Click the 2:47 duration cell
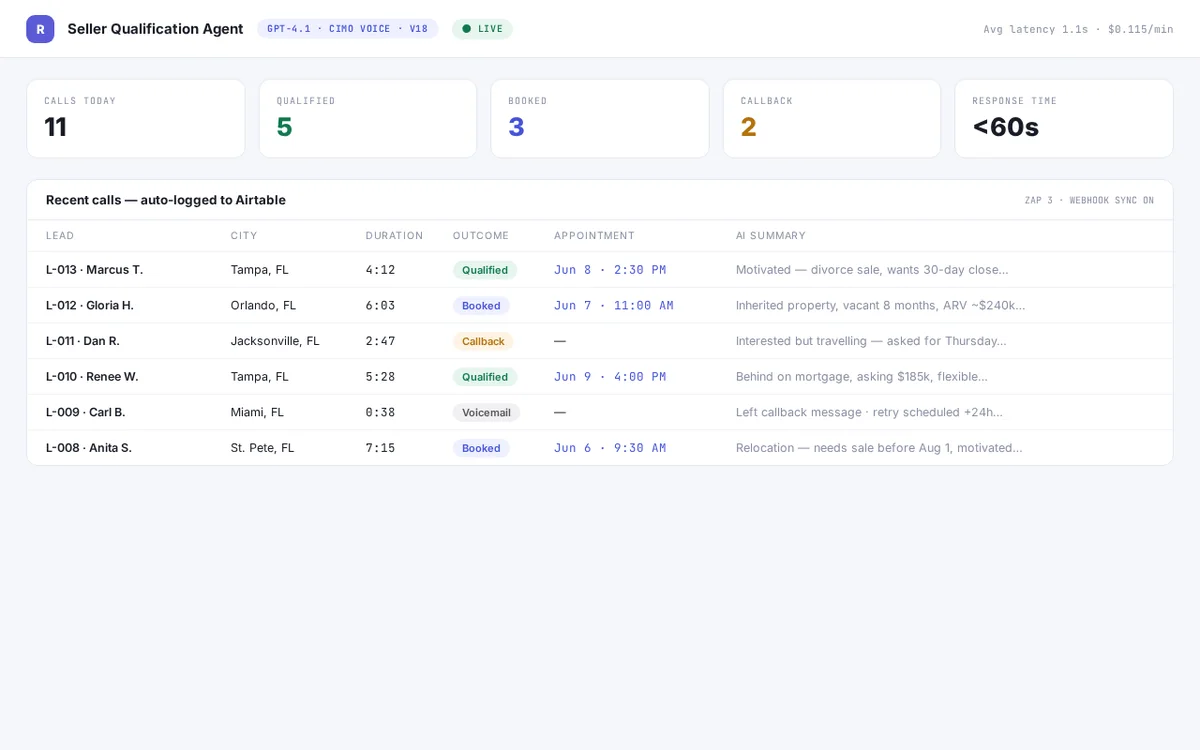This screenshot has height=750, width=1200. tap(380, 341)
